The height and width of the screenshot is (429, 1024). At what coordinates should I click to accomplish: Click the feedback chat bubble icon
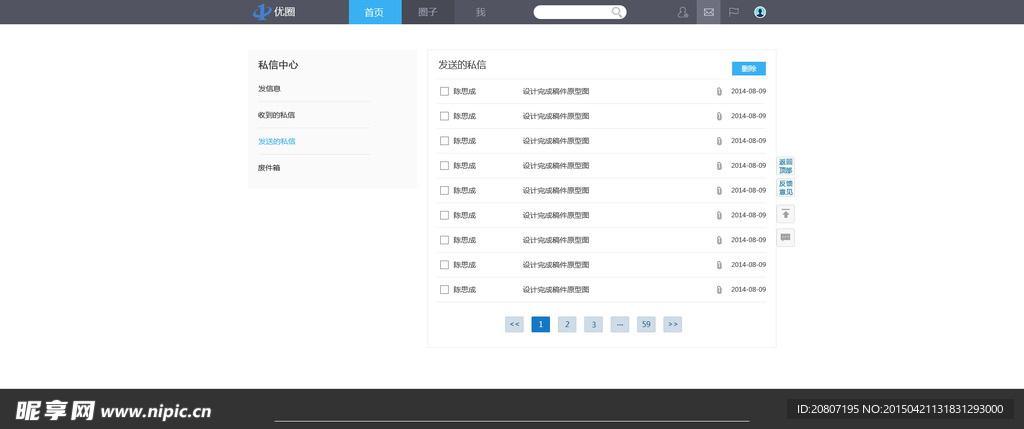click(786, 238)
